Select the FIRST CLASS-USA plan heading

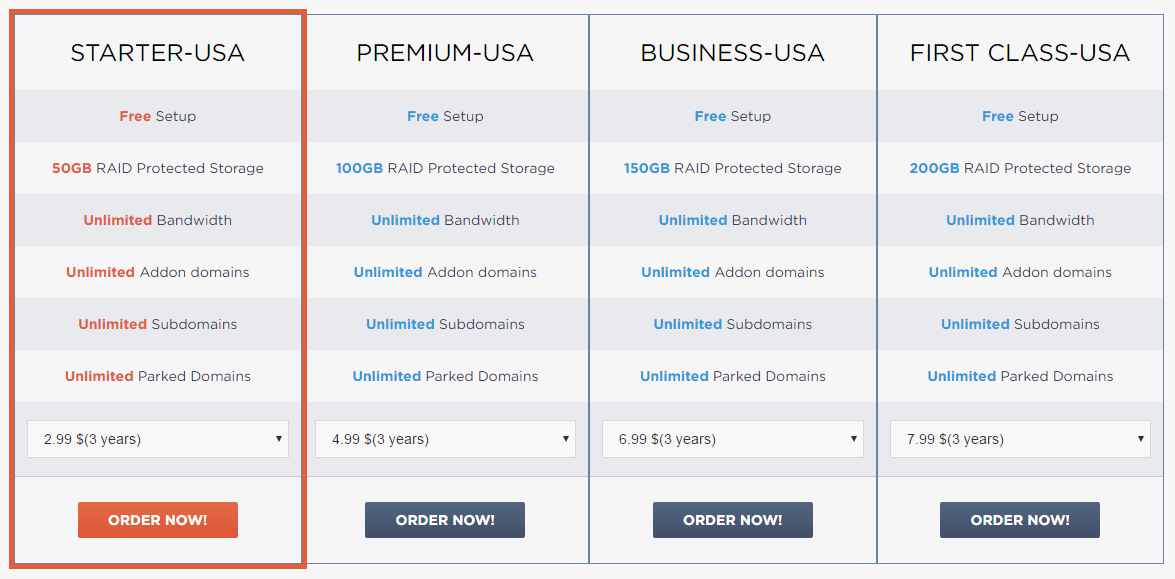tap(1020, 52)
